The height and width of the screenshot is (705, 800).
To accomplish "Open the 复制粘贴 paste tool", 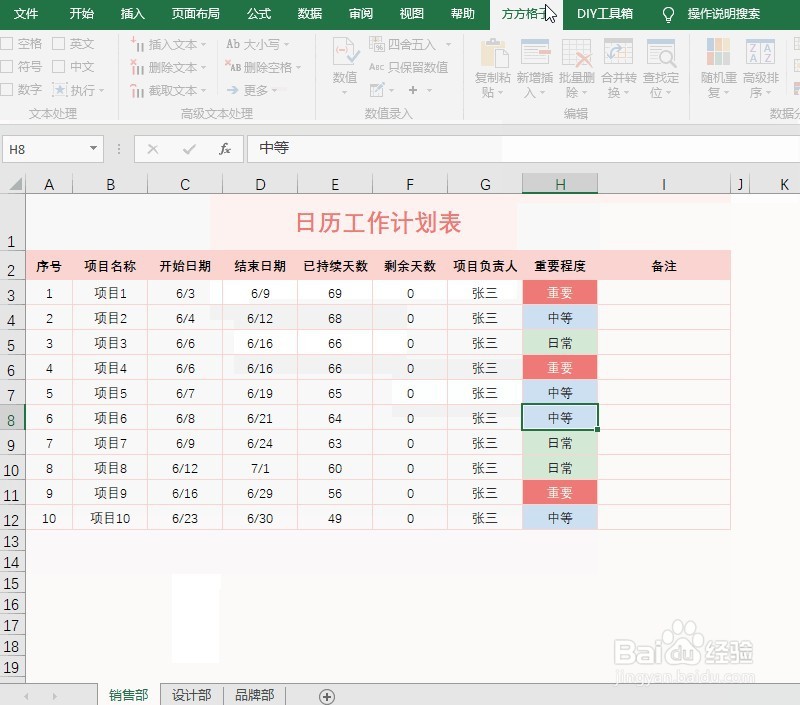I will click(492, 68).
